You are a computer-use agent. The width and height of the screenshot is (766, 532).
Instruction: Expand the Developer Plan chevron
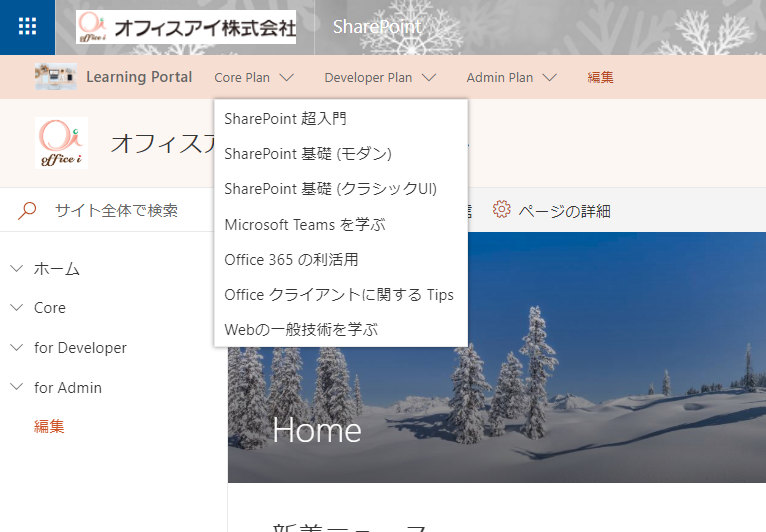429,78
